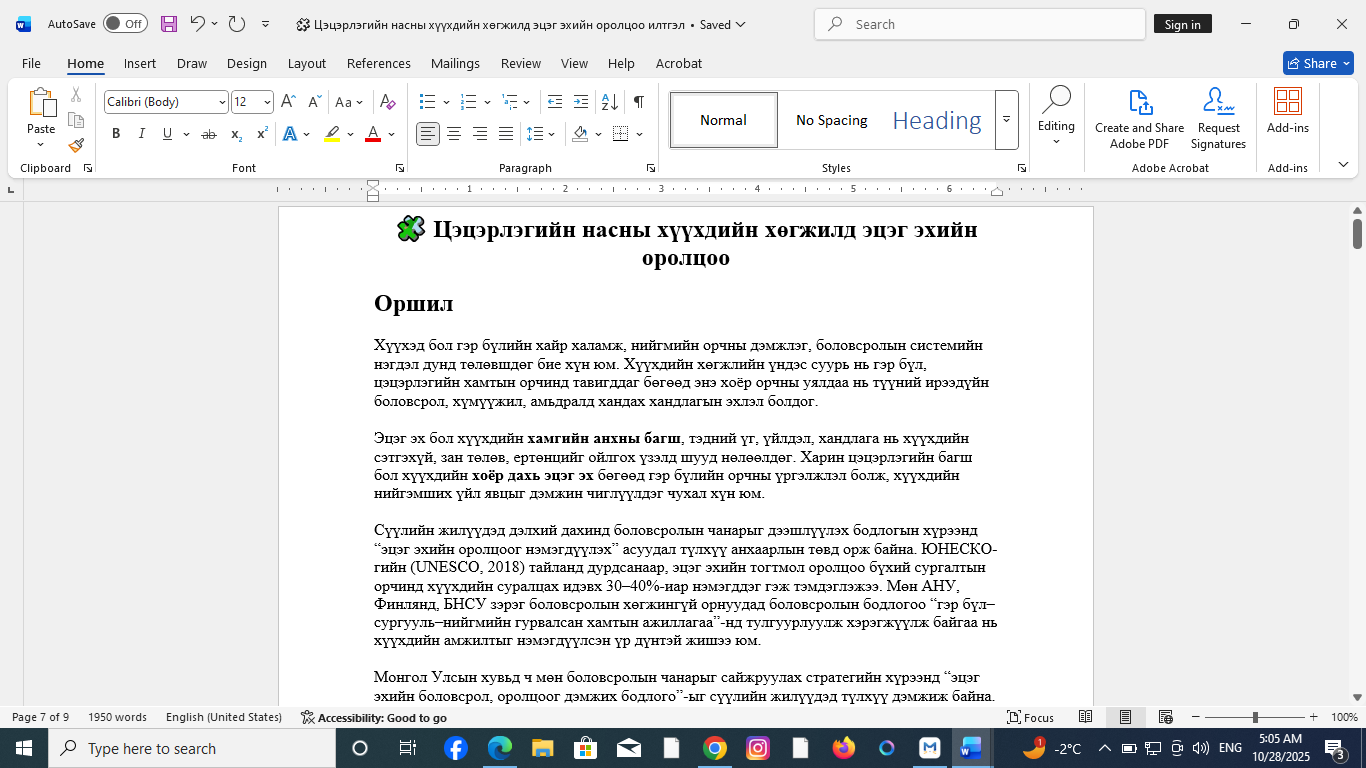Viewport: 1366px width, 768px height.
Task: Click the Format Painter icon
Action: pos(75,145)
